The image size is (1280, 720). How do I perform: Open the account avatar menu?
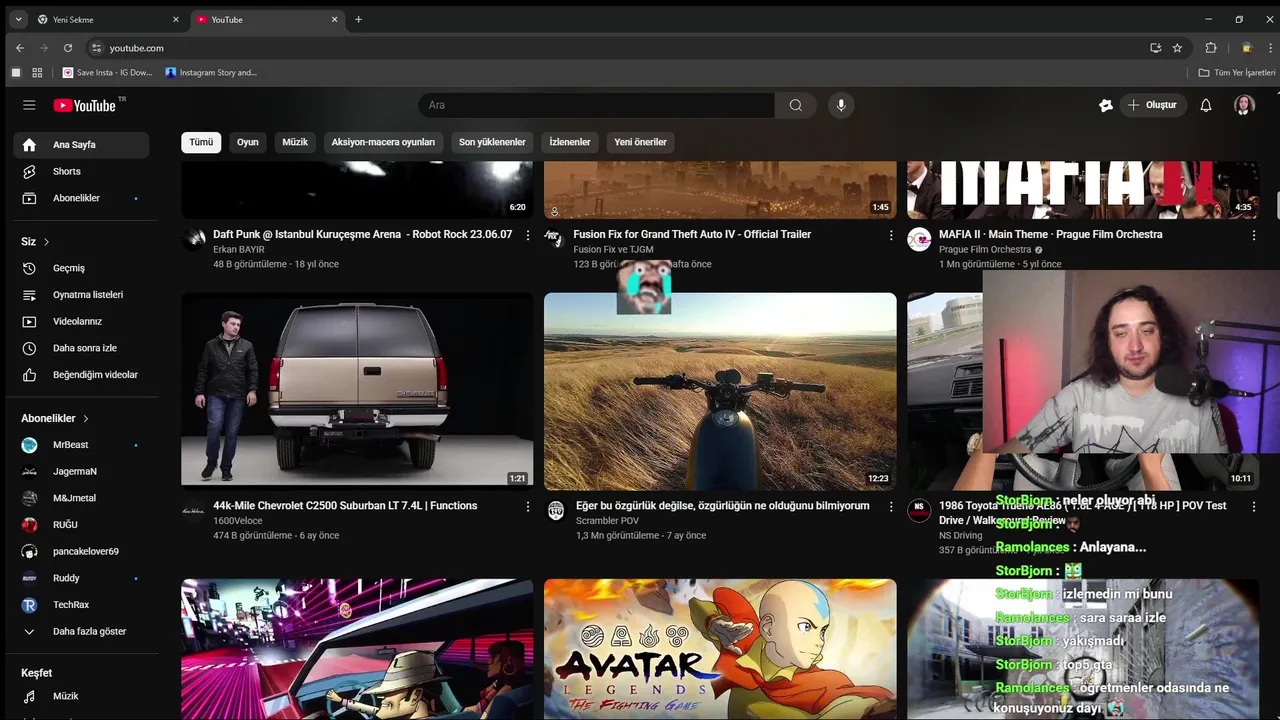(x=1244, y=105)
